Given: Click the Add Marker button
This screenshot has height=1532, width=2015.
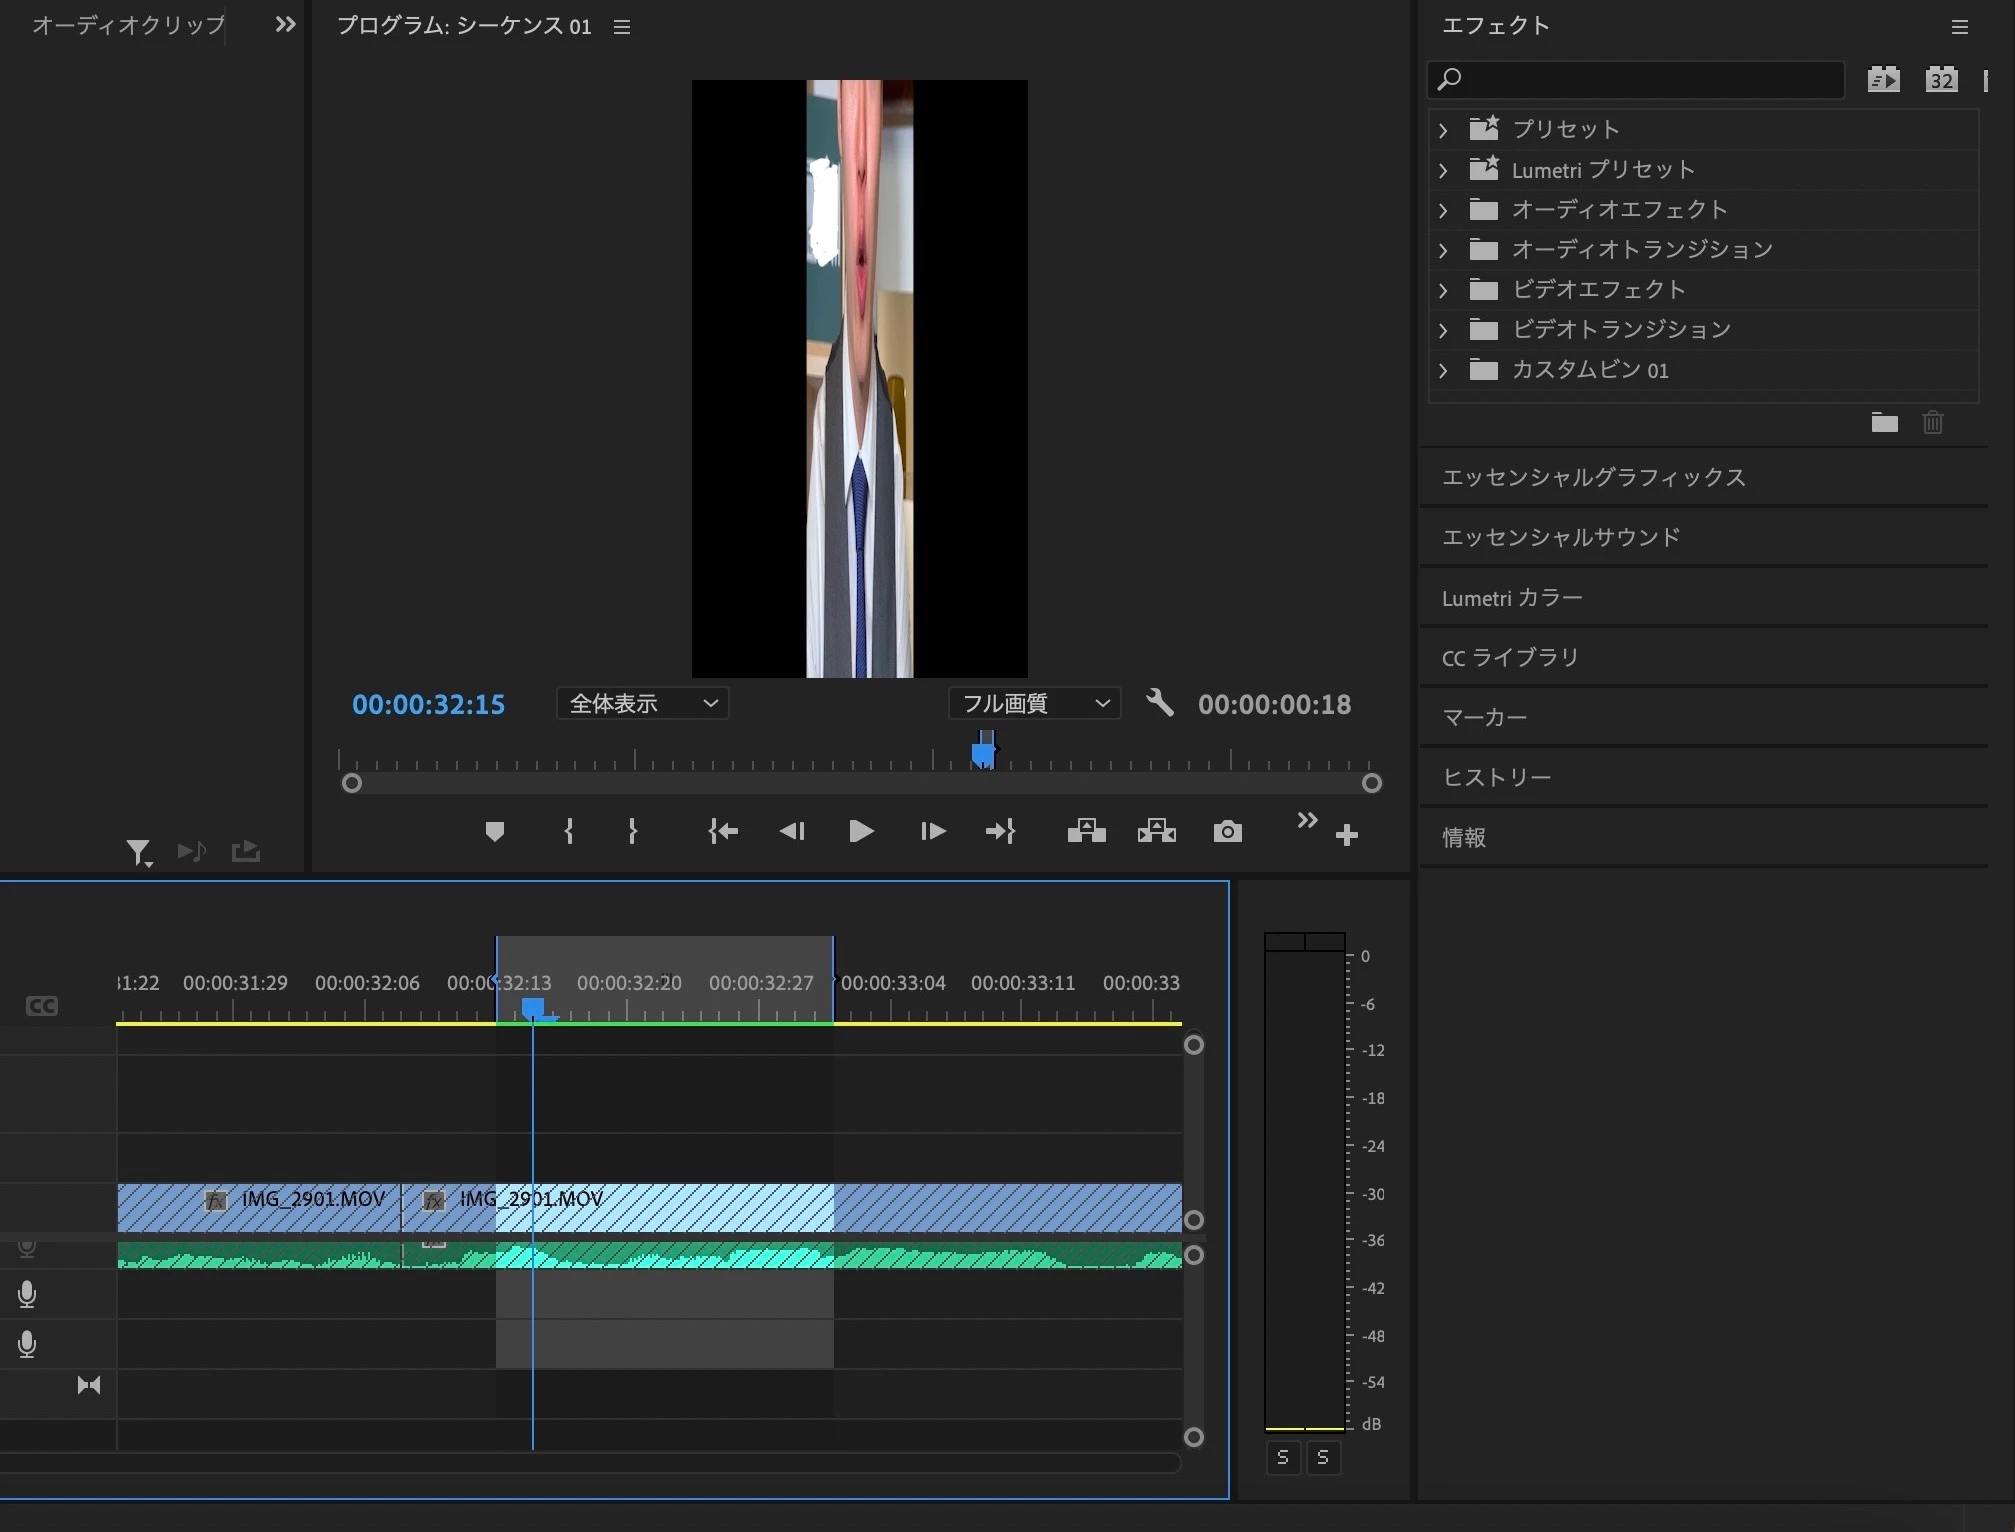Looking at the screenshot, I should 494,832.
